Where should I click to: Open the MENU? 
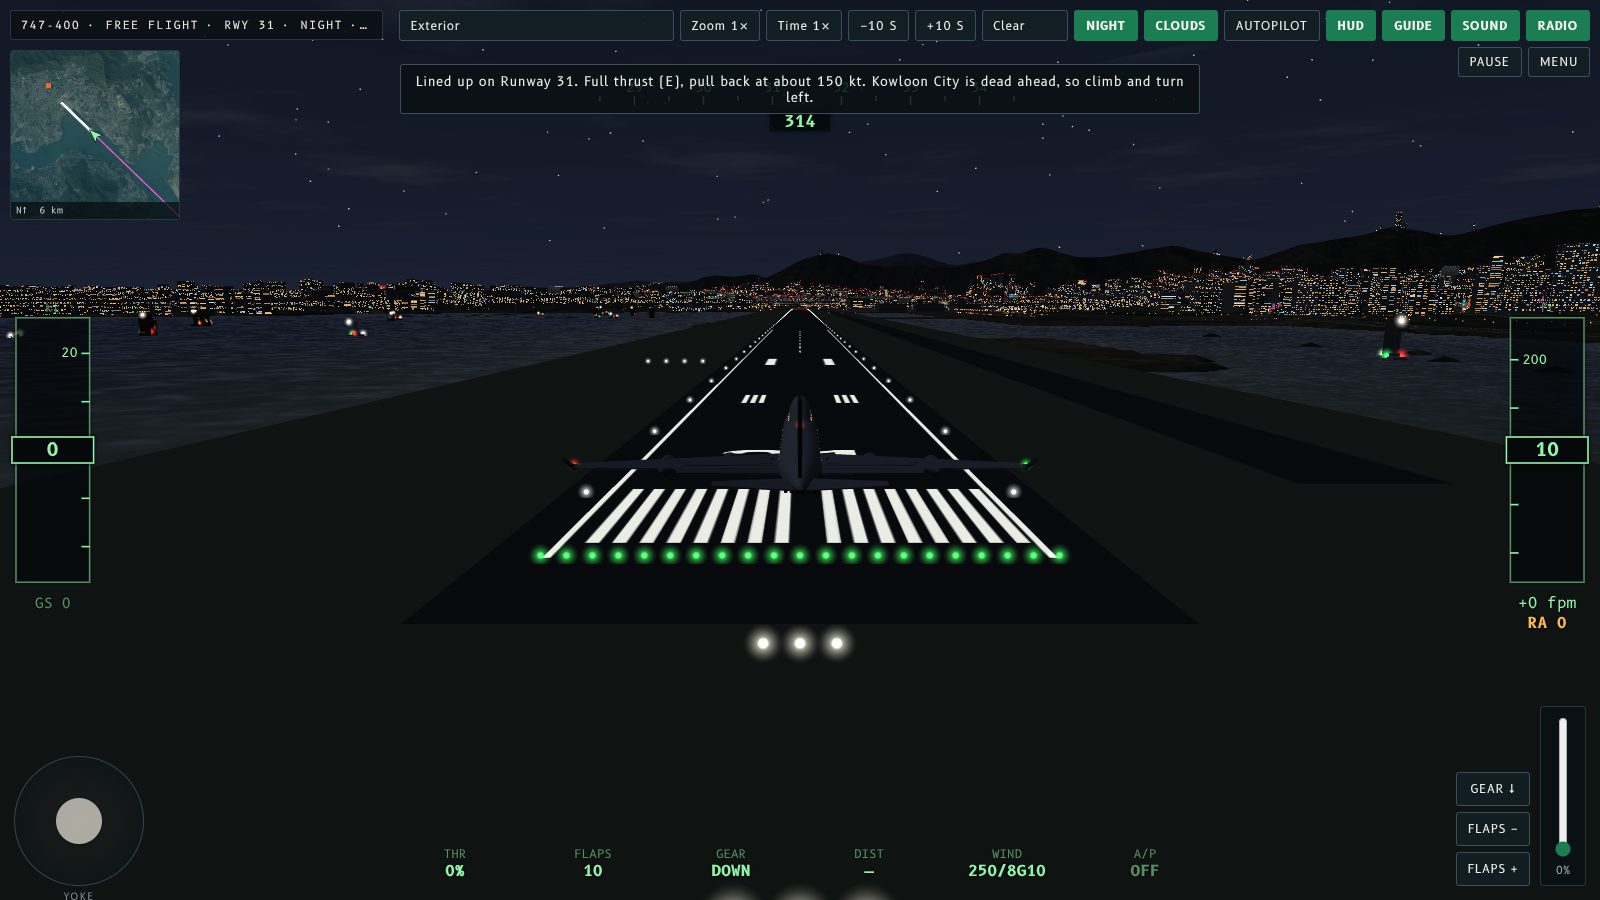click(1558, 62)
